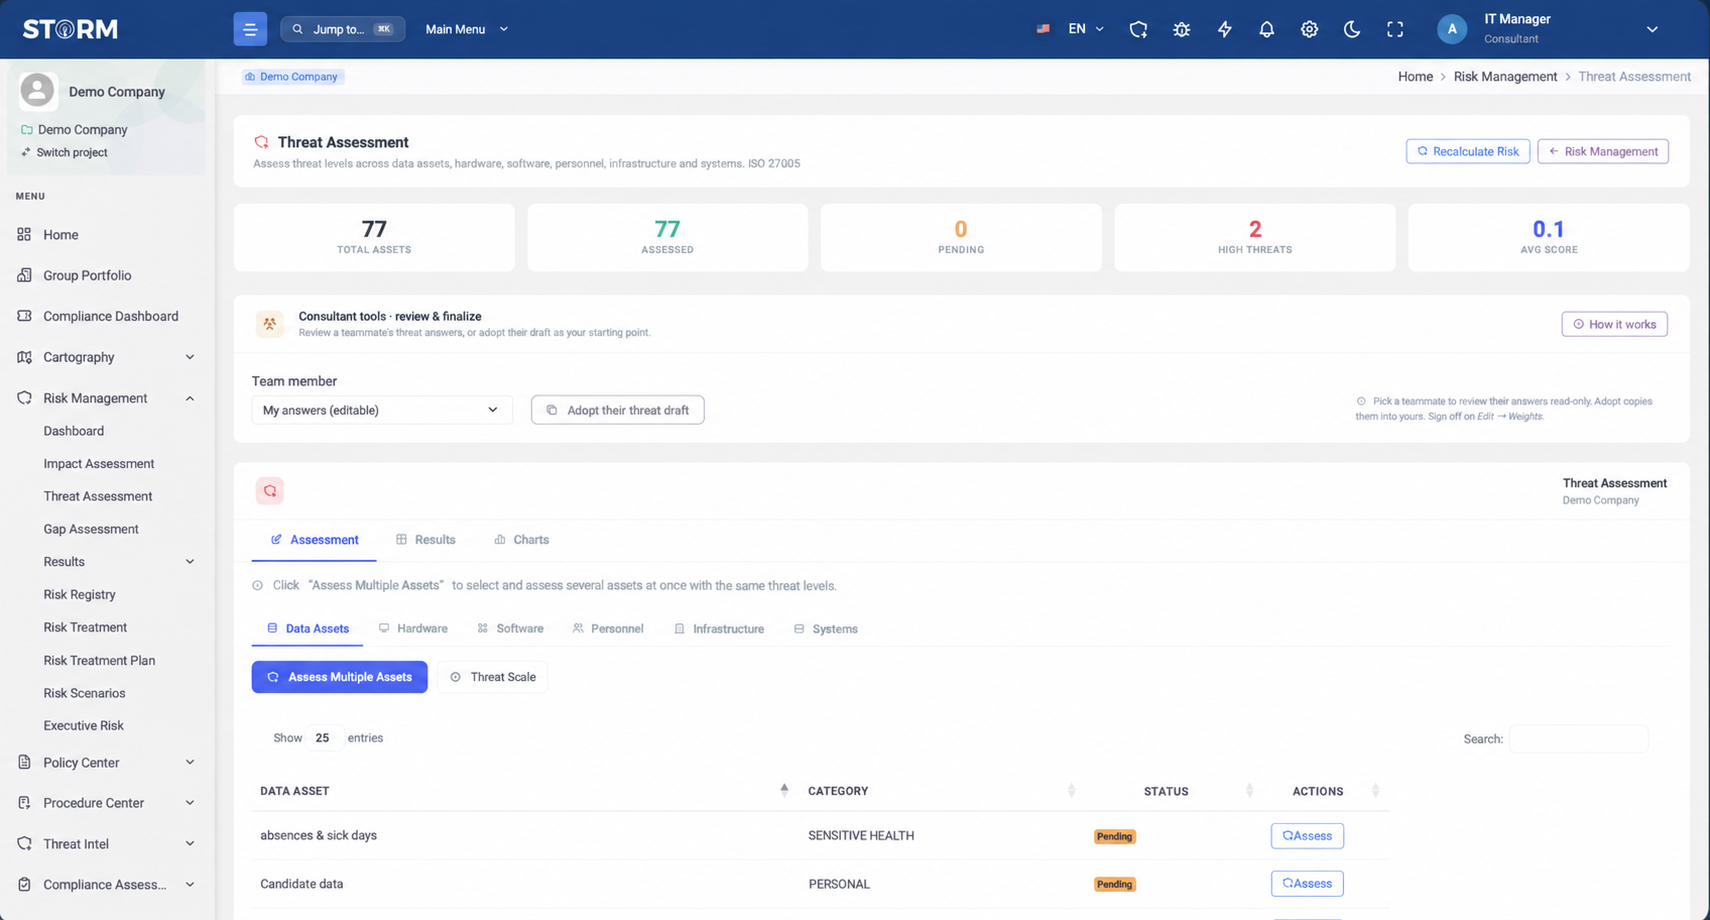The height and width of the screenshot is (920, 1710).
Task: Toggle dark mode moon icon
Action: click(x=1352, y=29)
